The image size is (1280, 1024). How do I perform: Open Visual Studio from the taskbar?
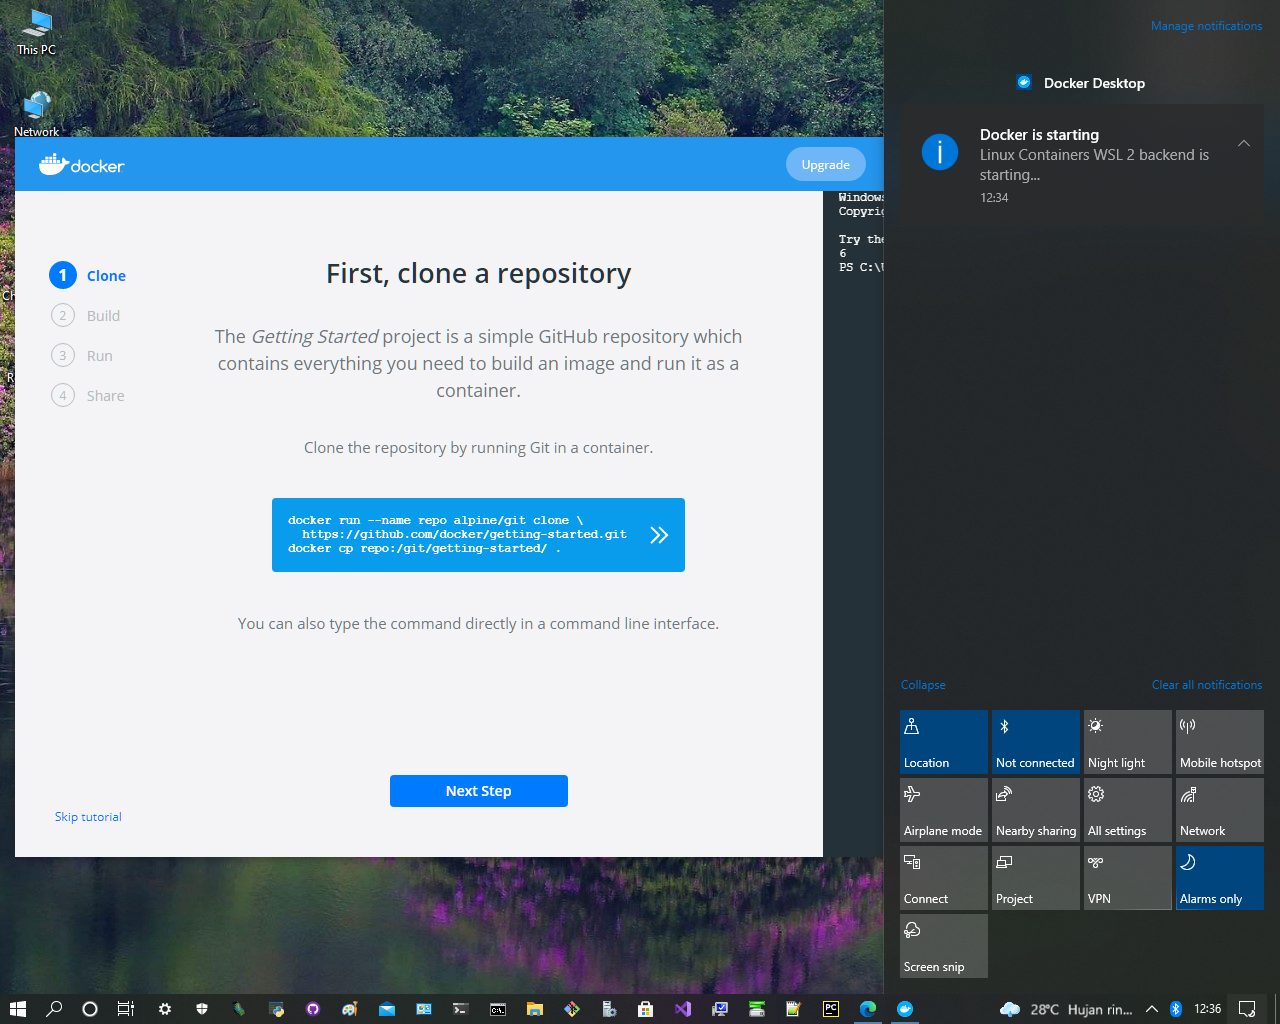click(683, 1009)
